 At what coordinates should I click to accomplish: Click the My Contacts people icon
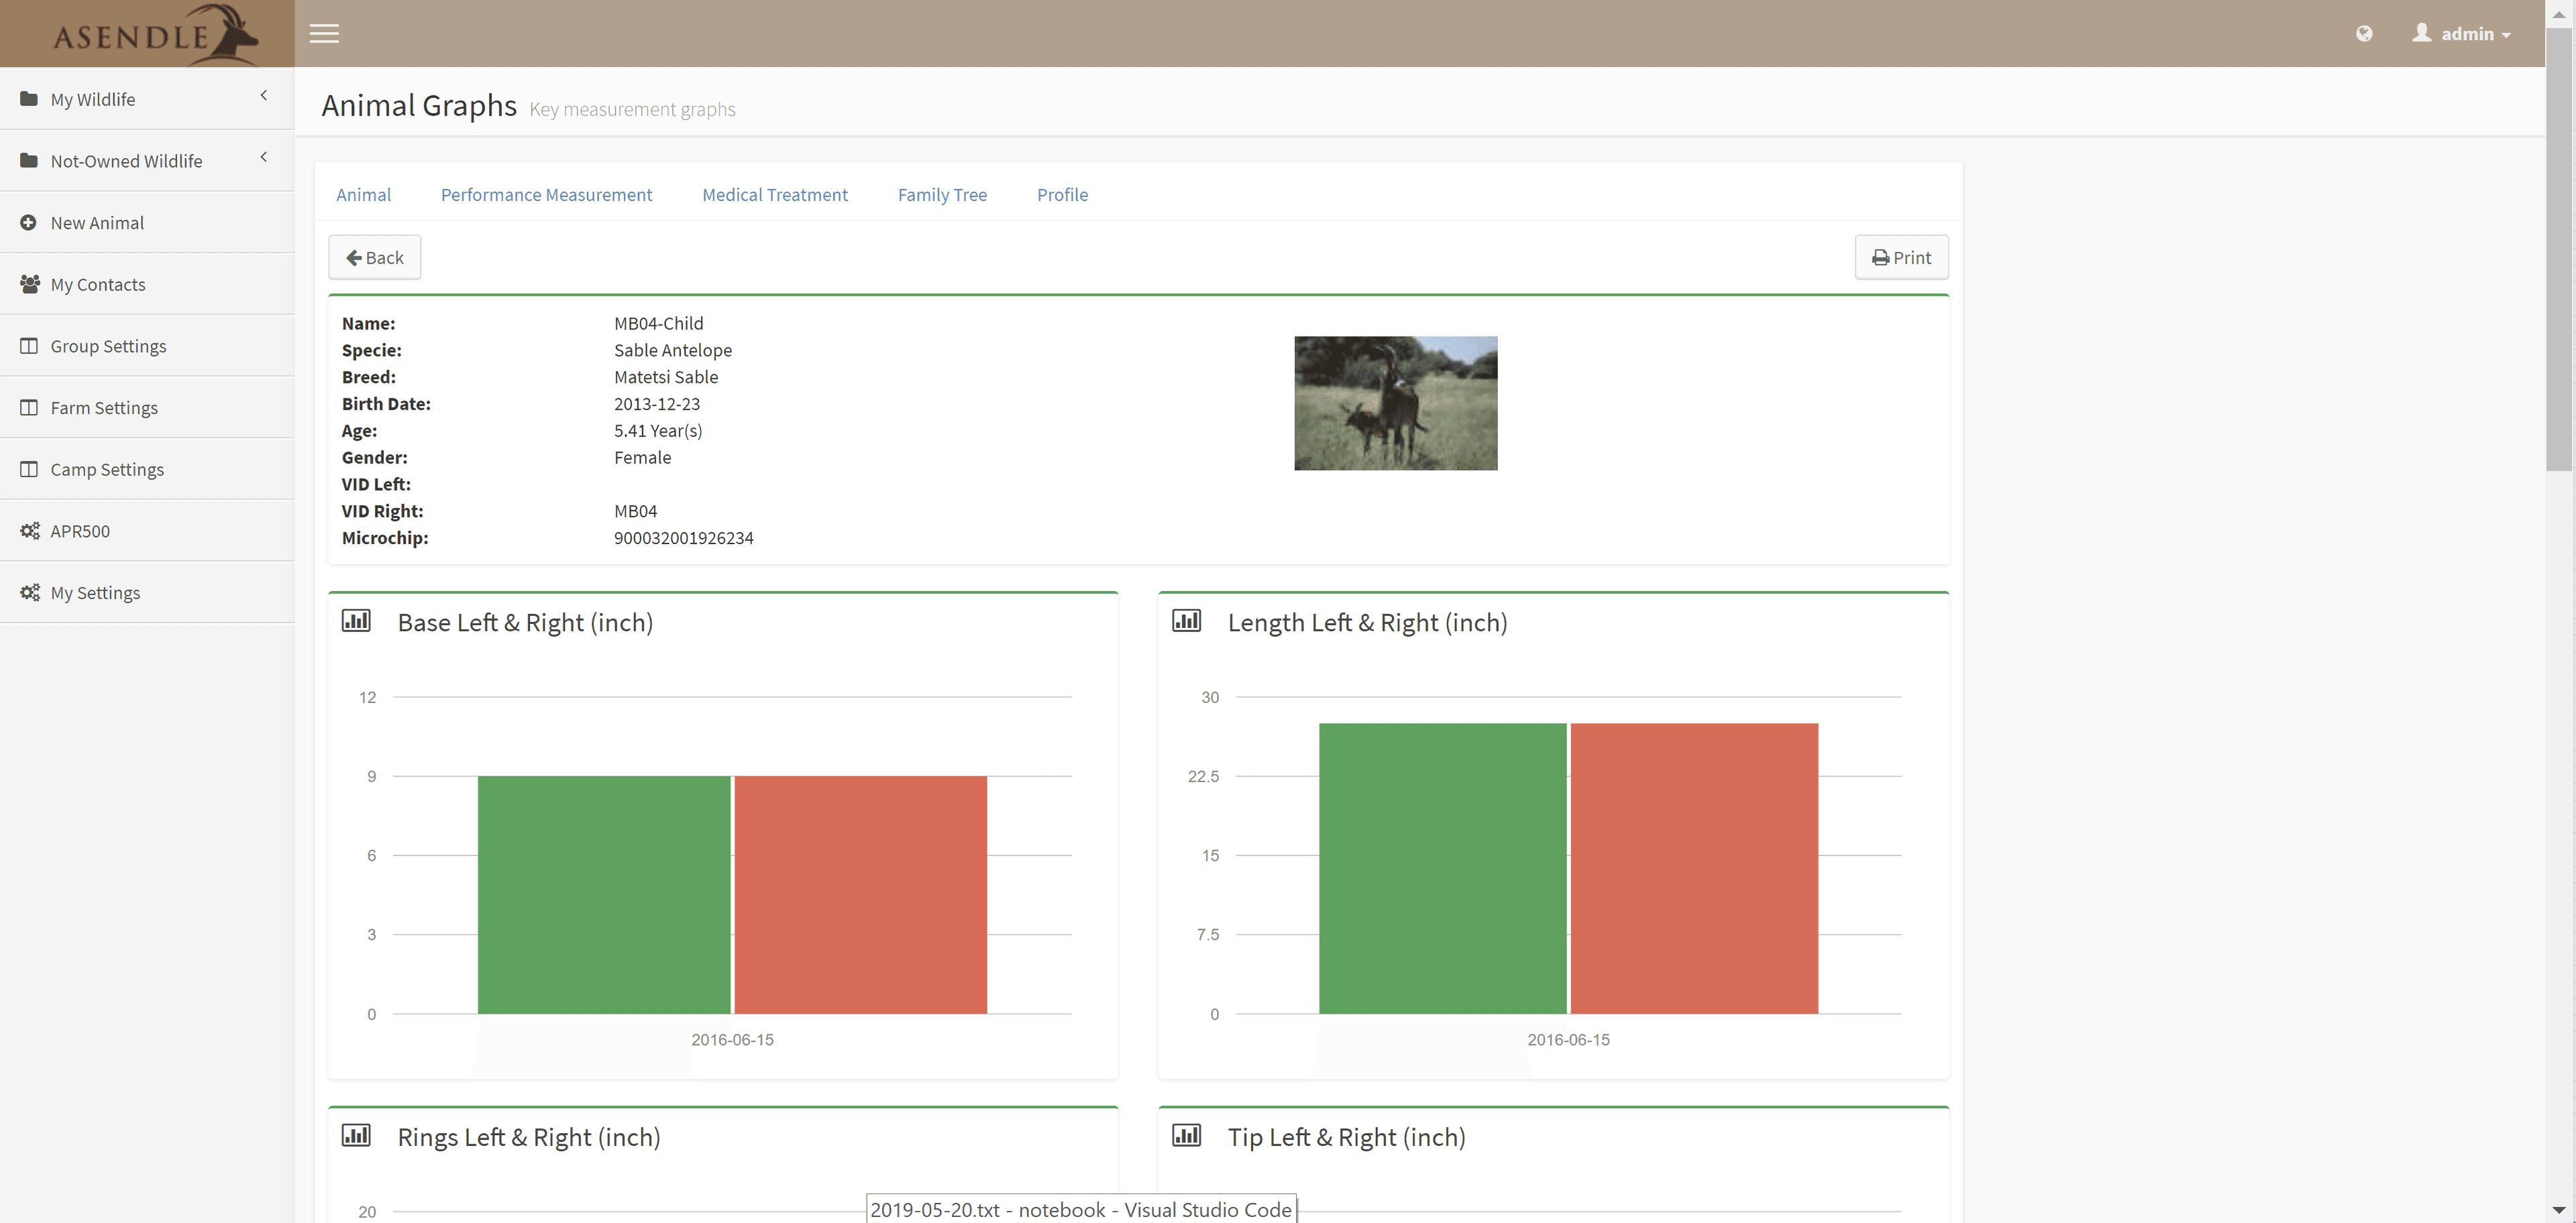click(x=30, y=284)
